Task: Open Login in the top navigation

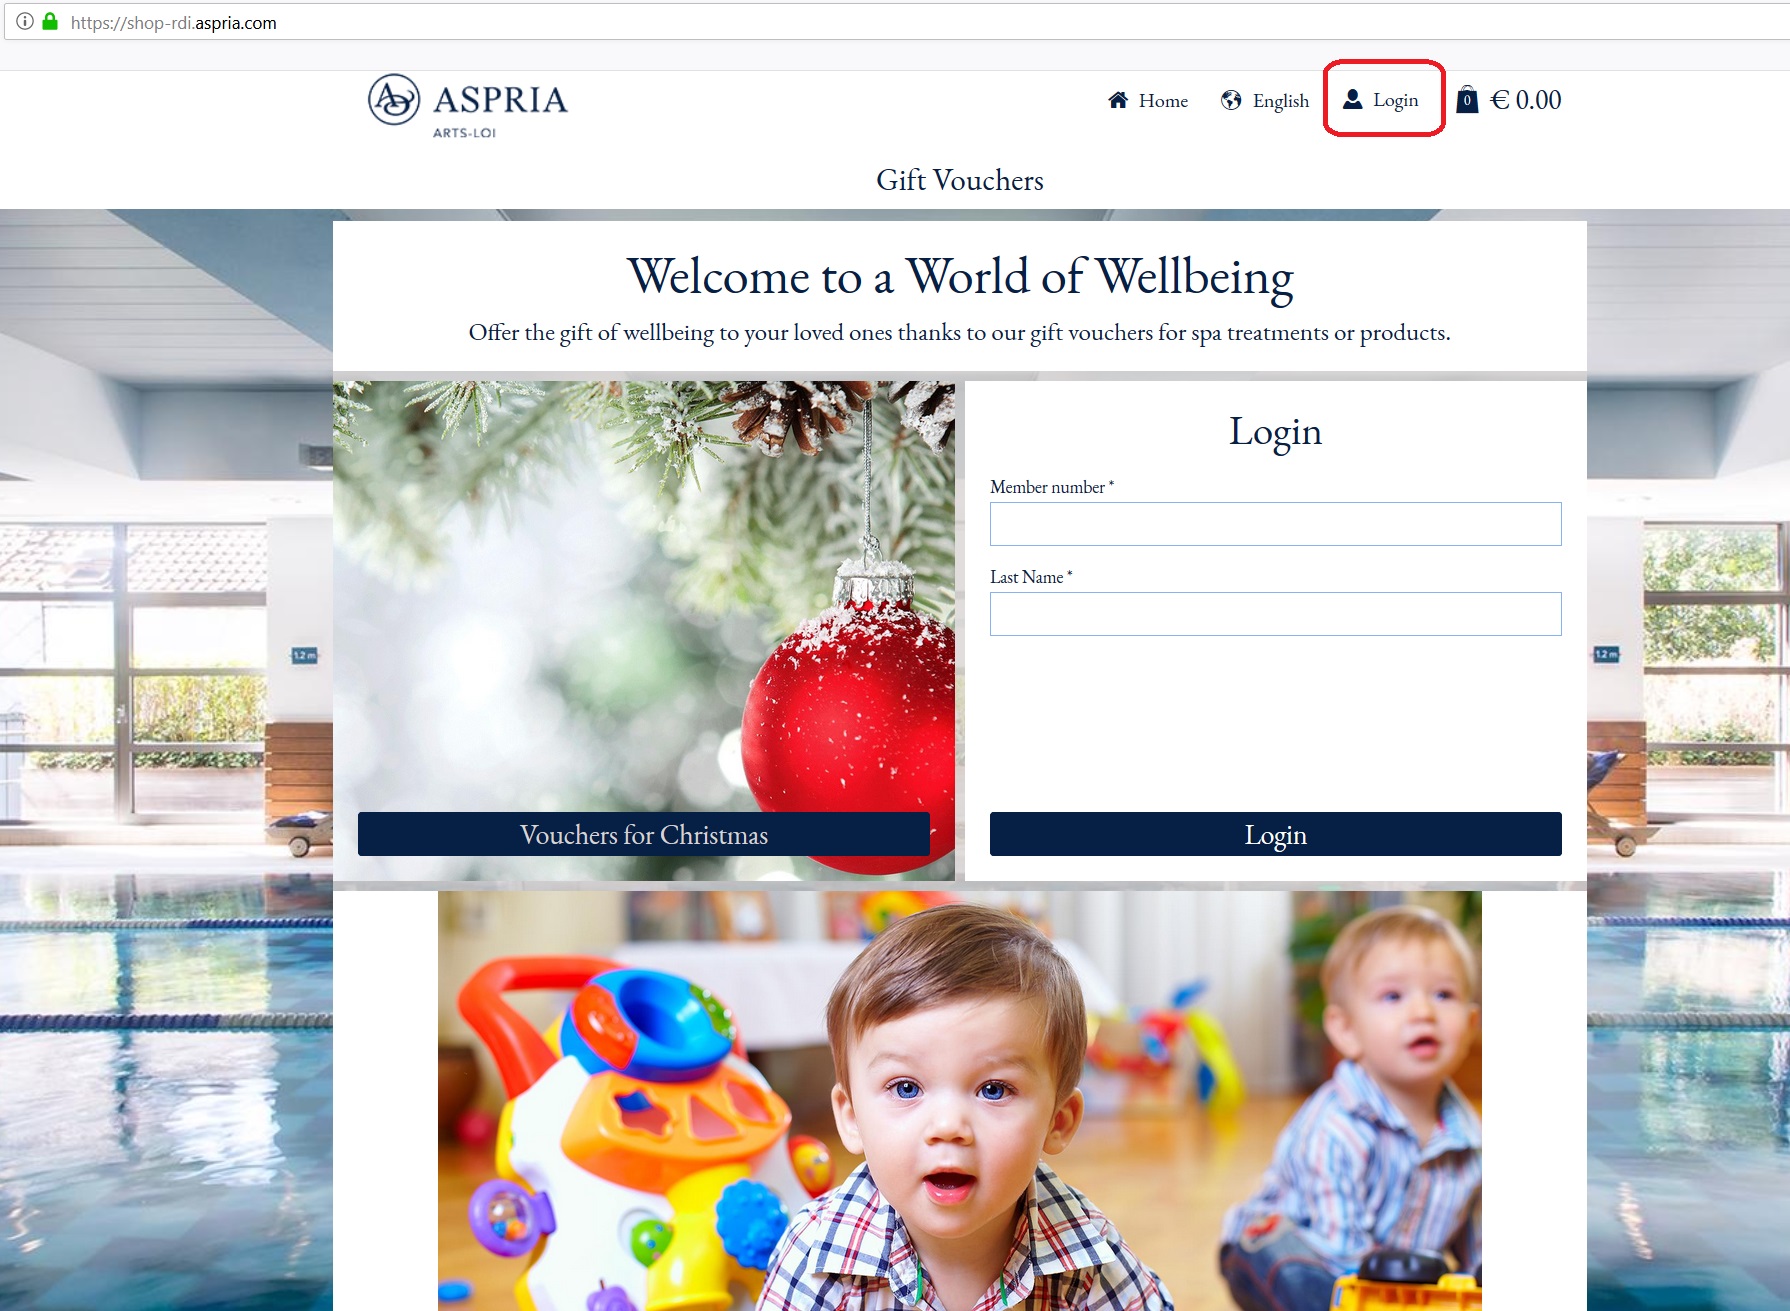Action: click(1381, 99)
